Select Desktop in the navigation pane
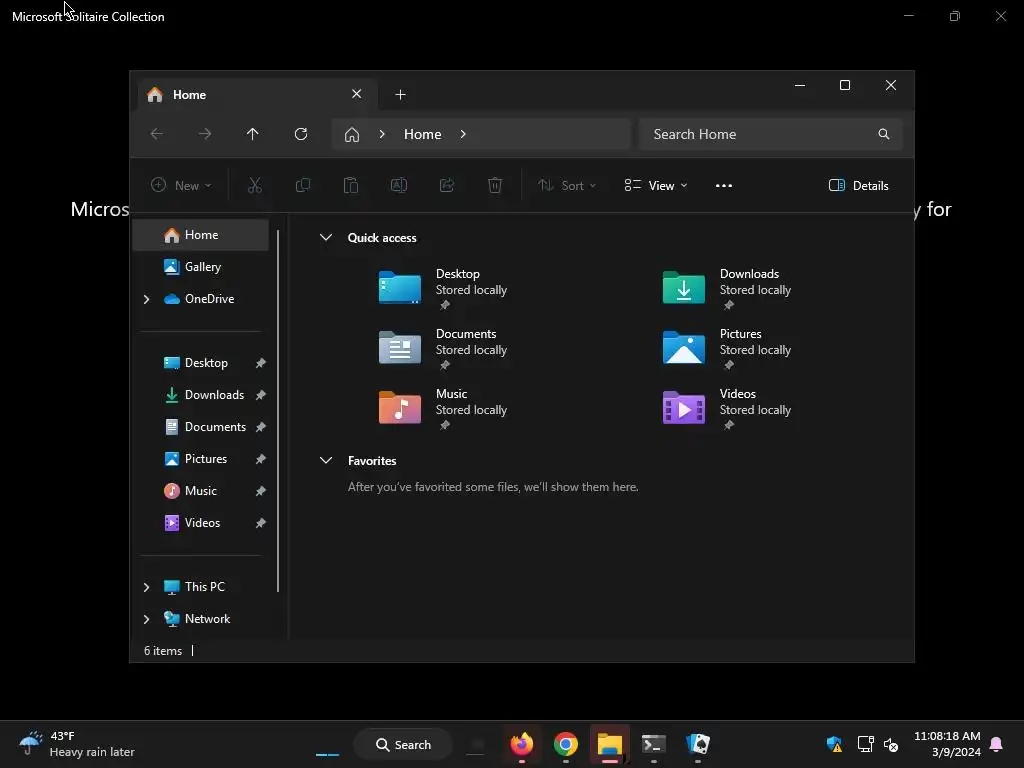Viewport: 1024px width, 768px height. (x=200, y=363)
